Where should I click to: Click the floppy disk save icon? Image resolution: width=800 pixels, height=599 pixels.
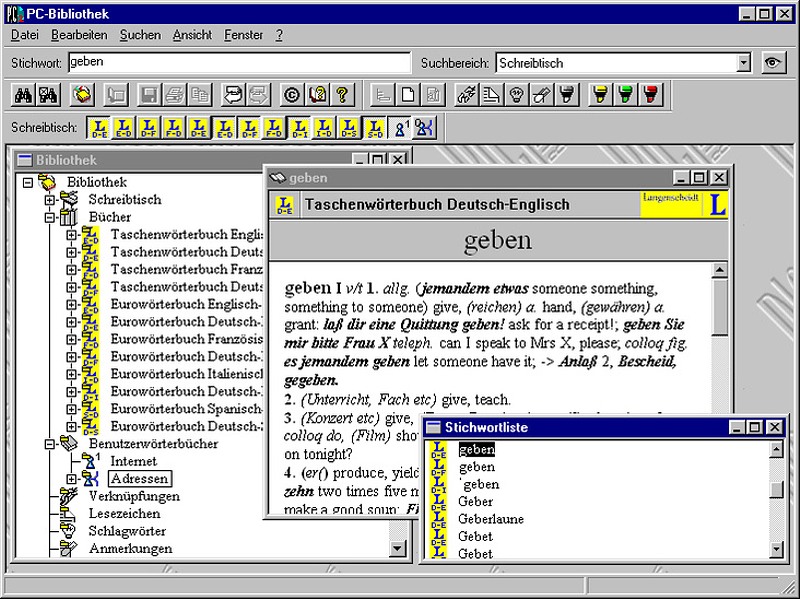[149, 95]
